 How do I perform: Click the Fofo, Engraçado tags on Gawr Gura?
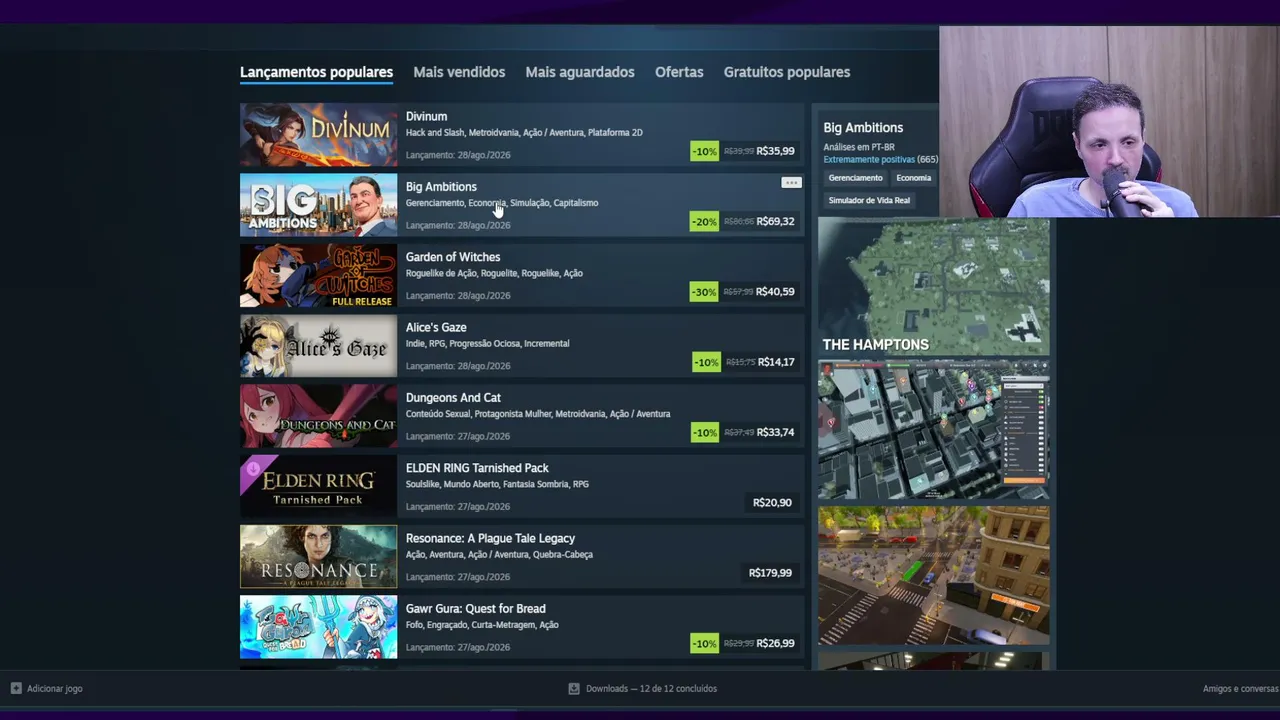482,625
